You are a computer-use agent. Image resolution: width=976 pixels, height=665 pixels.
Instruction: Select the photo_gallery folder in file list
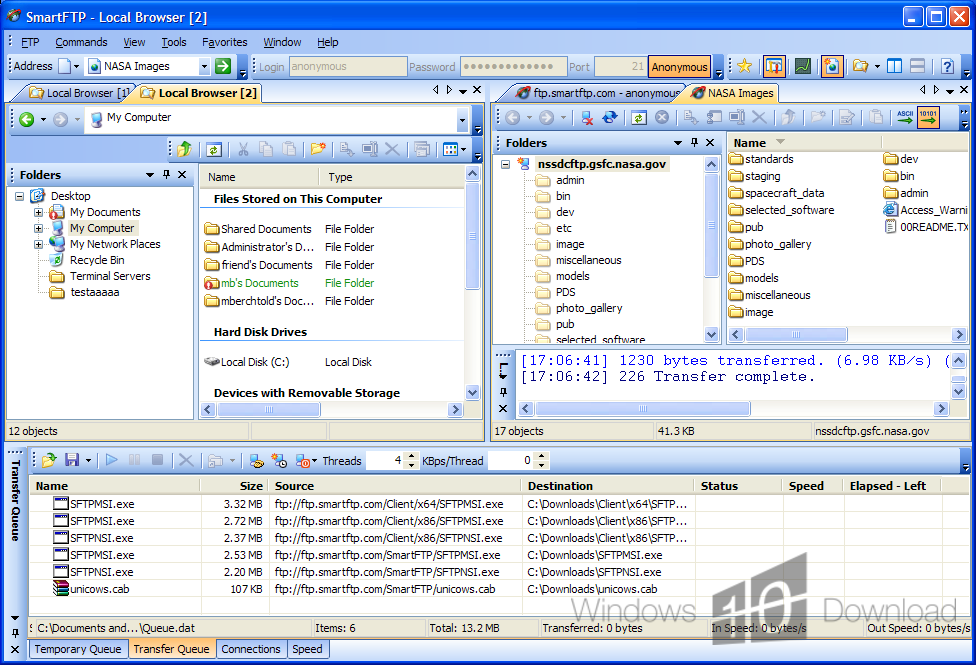[x=777, y=244]
